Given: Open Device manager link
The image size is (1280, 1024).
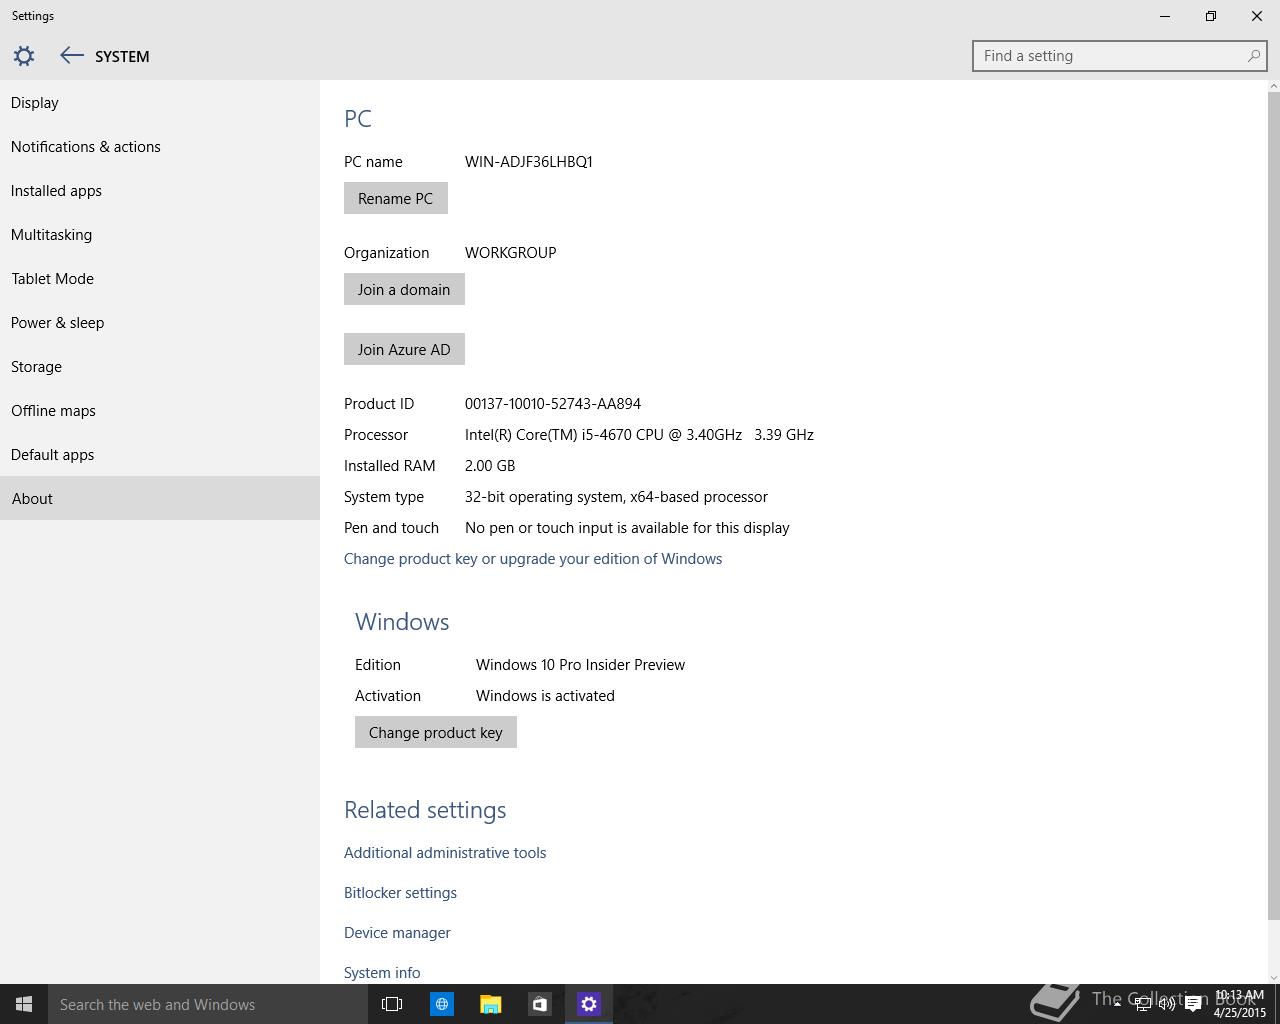Looking at the screenshot, I should [x=397, y=933].
